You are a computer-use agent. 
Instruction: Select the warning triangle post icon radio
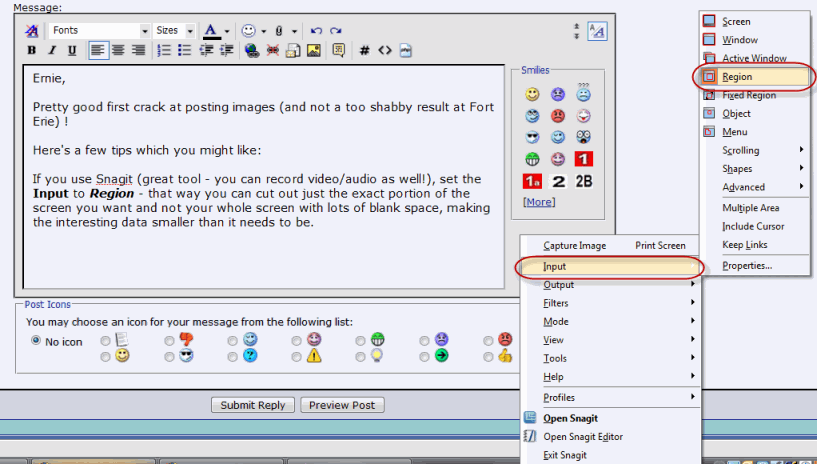tap(296, 357)
